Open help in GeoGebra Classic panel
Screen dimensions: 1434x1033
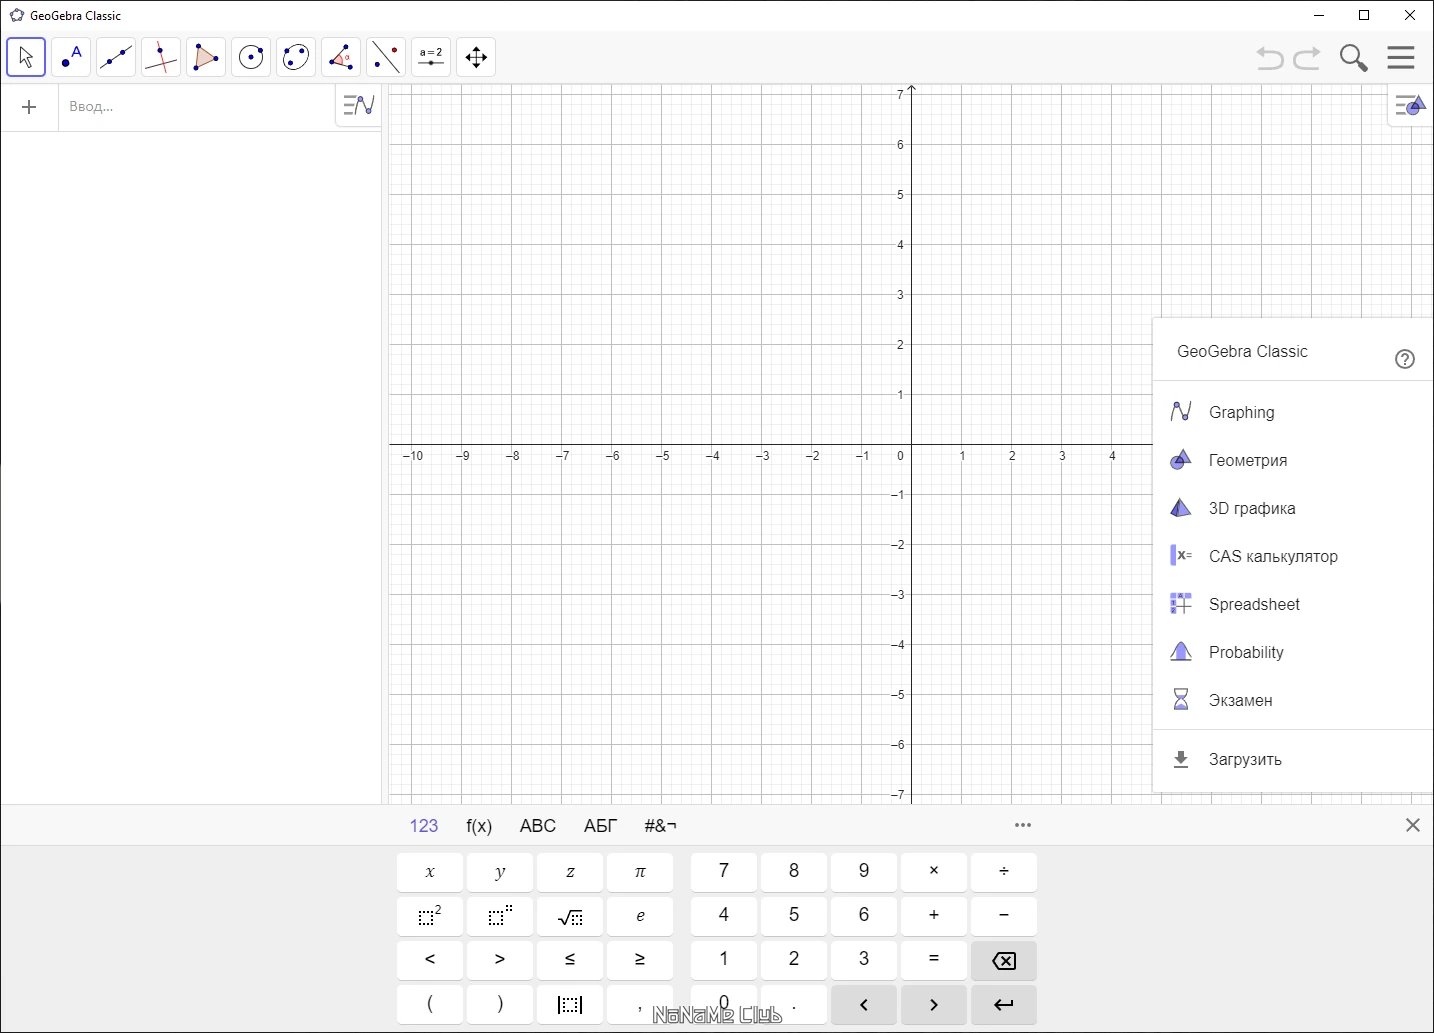point(1405,359)
